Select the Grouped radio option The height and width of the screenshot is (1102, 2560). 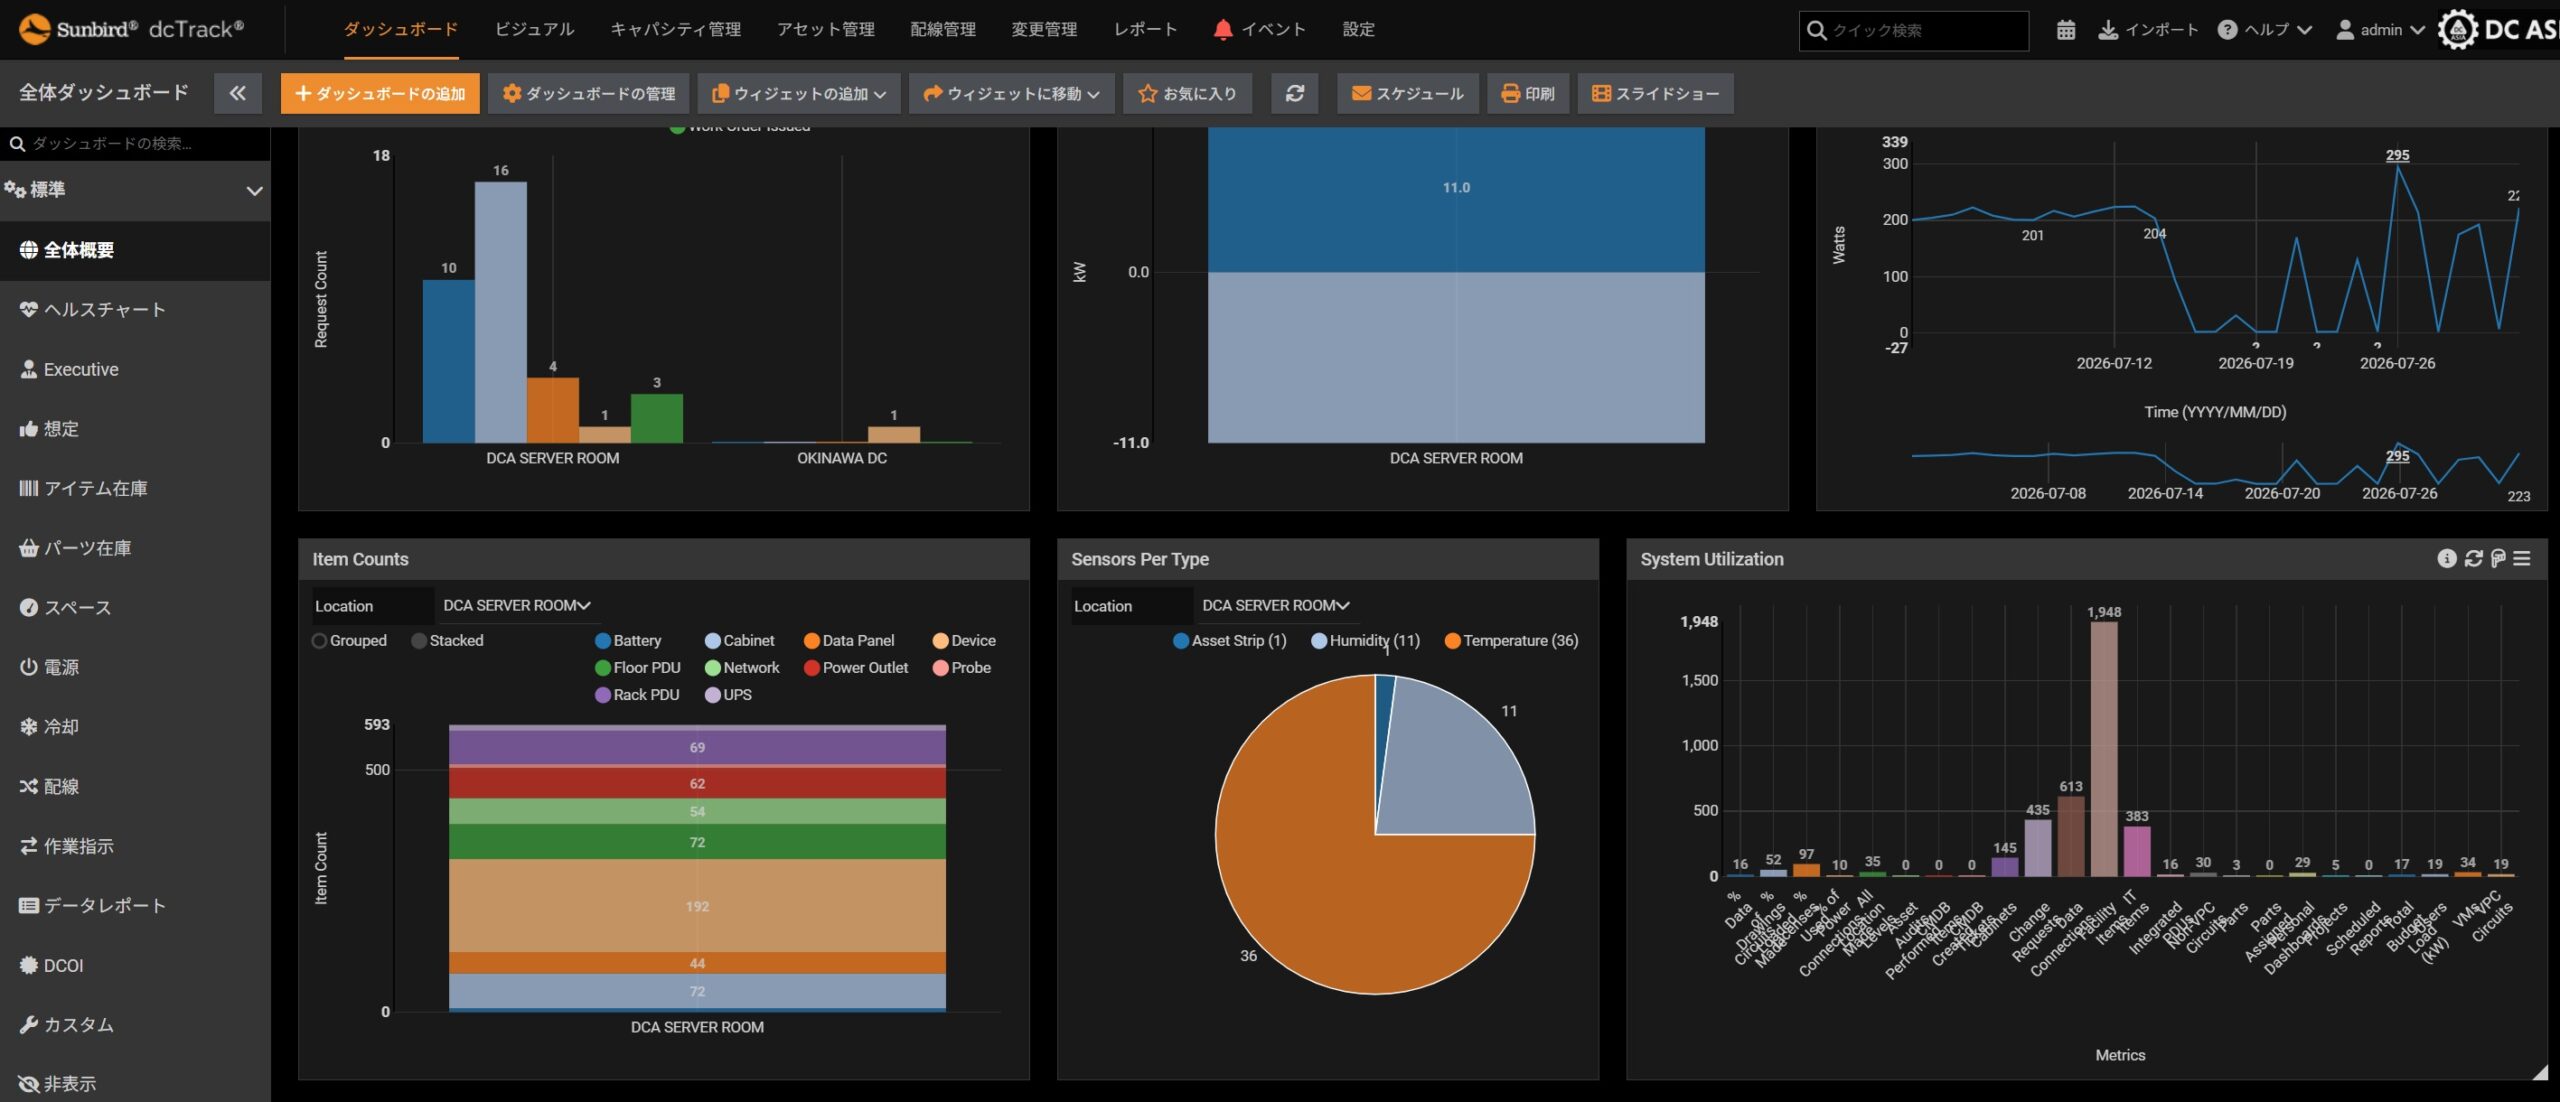(319, 641)
